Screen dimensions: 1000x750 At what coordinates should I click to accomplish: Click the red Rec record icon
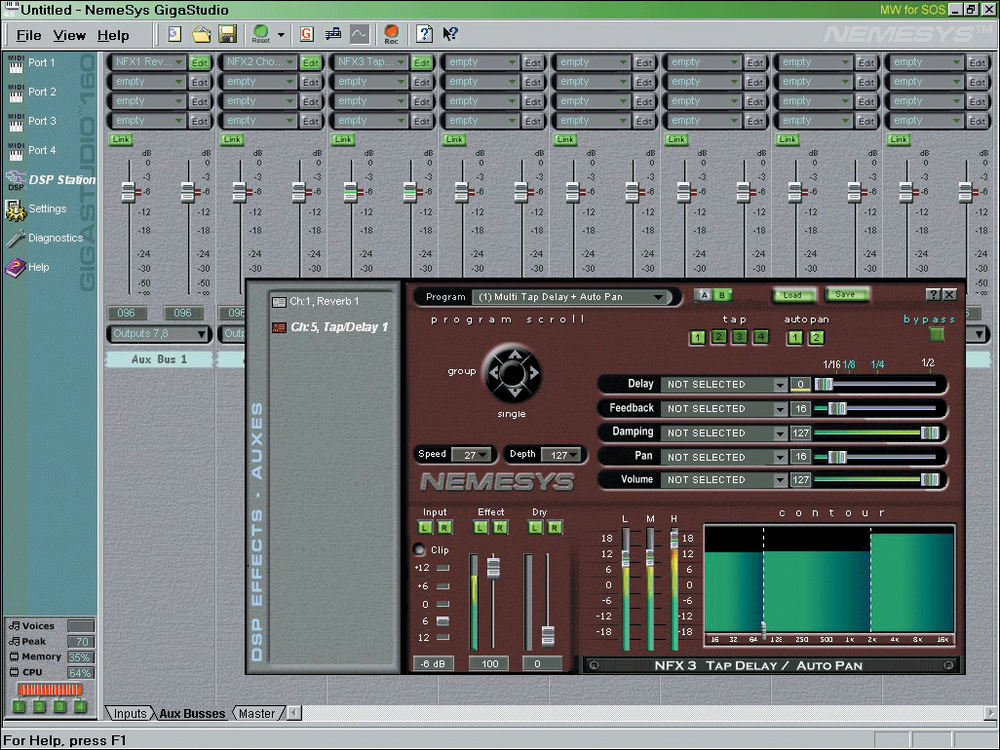tap(391, 35)
